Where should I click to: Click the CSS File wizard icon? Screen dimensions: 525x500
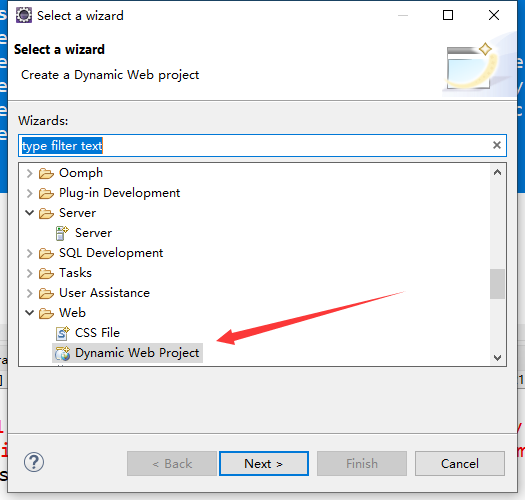62,333
